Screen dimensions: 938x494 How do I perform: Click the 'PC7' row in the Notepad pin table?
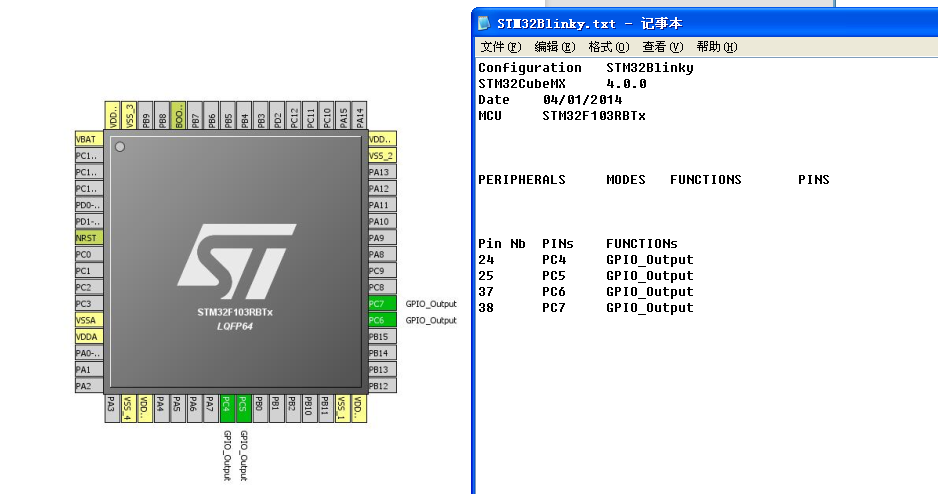point(586,307)
